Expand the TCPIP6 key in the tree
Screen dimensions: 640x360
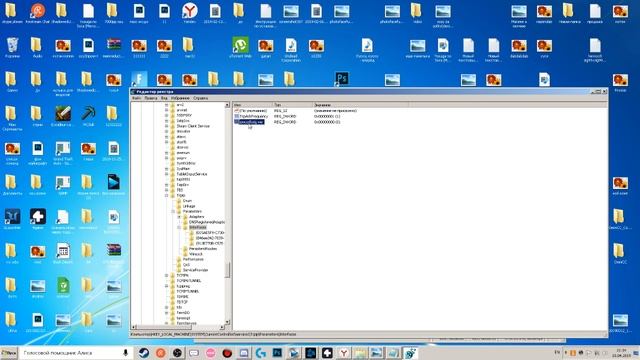pos(167,276)
